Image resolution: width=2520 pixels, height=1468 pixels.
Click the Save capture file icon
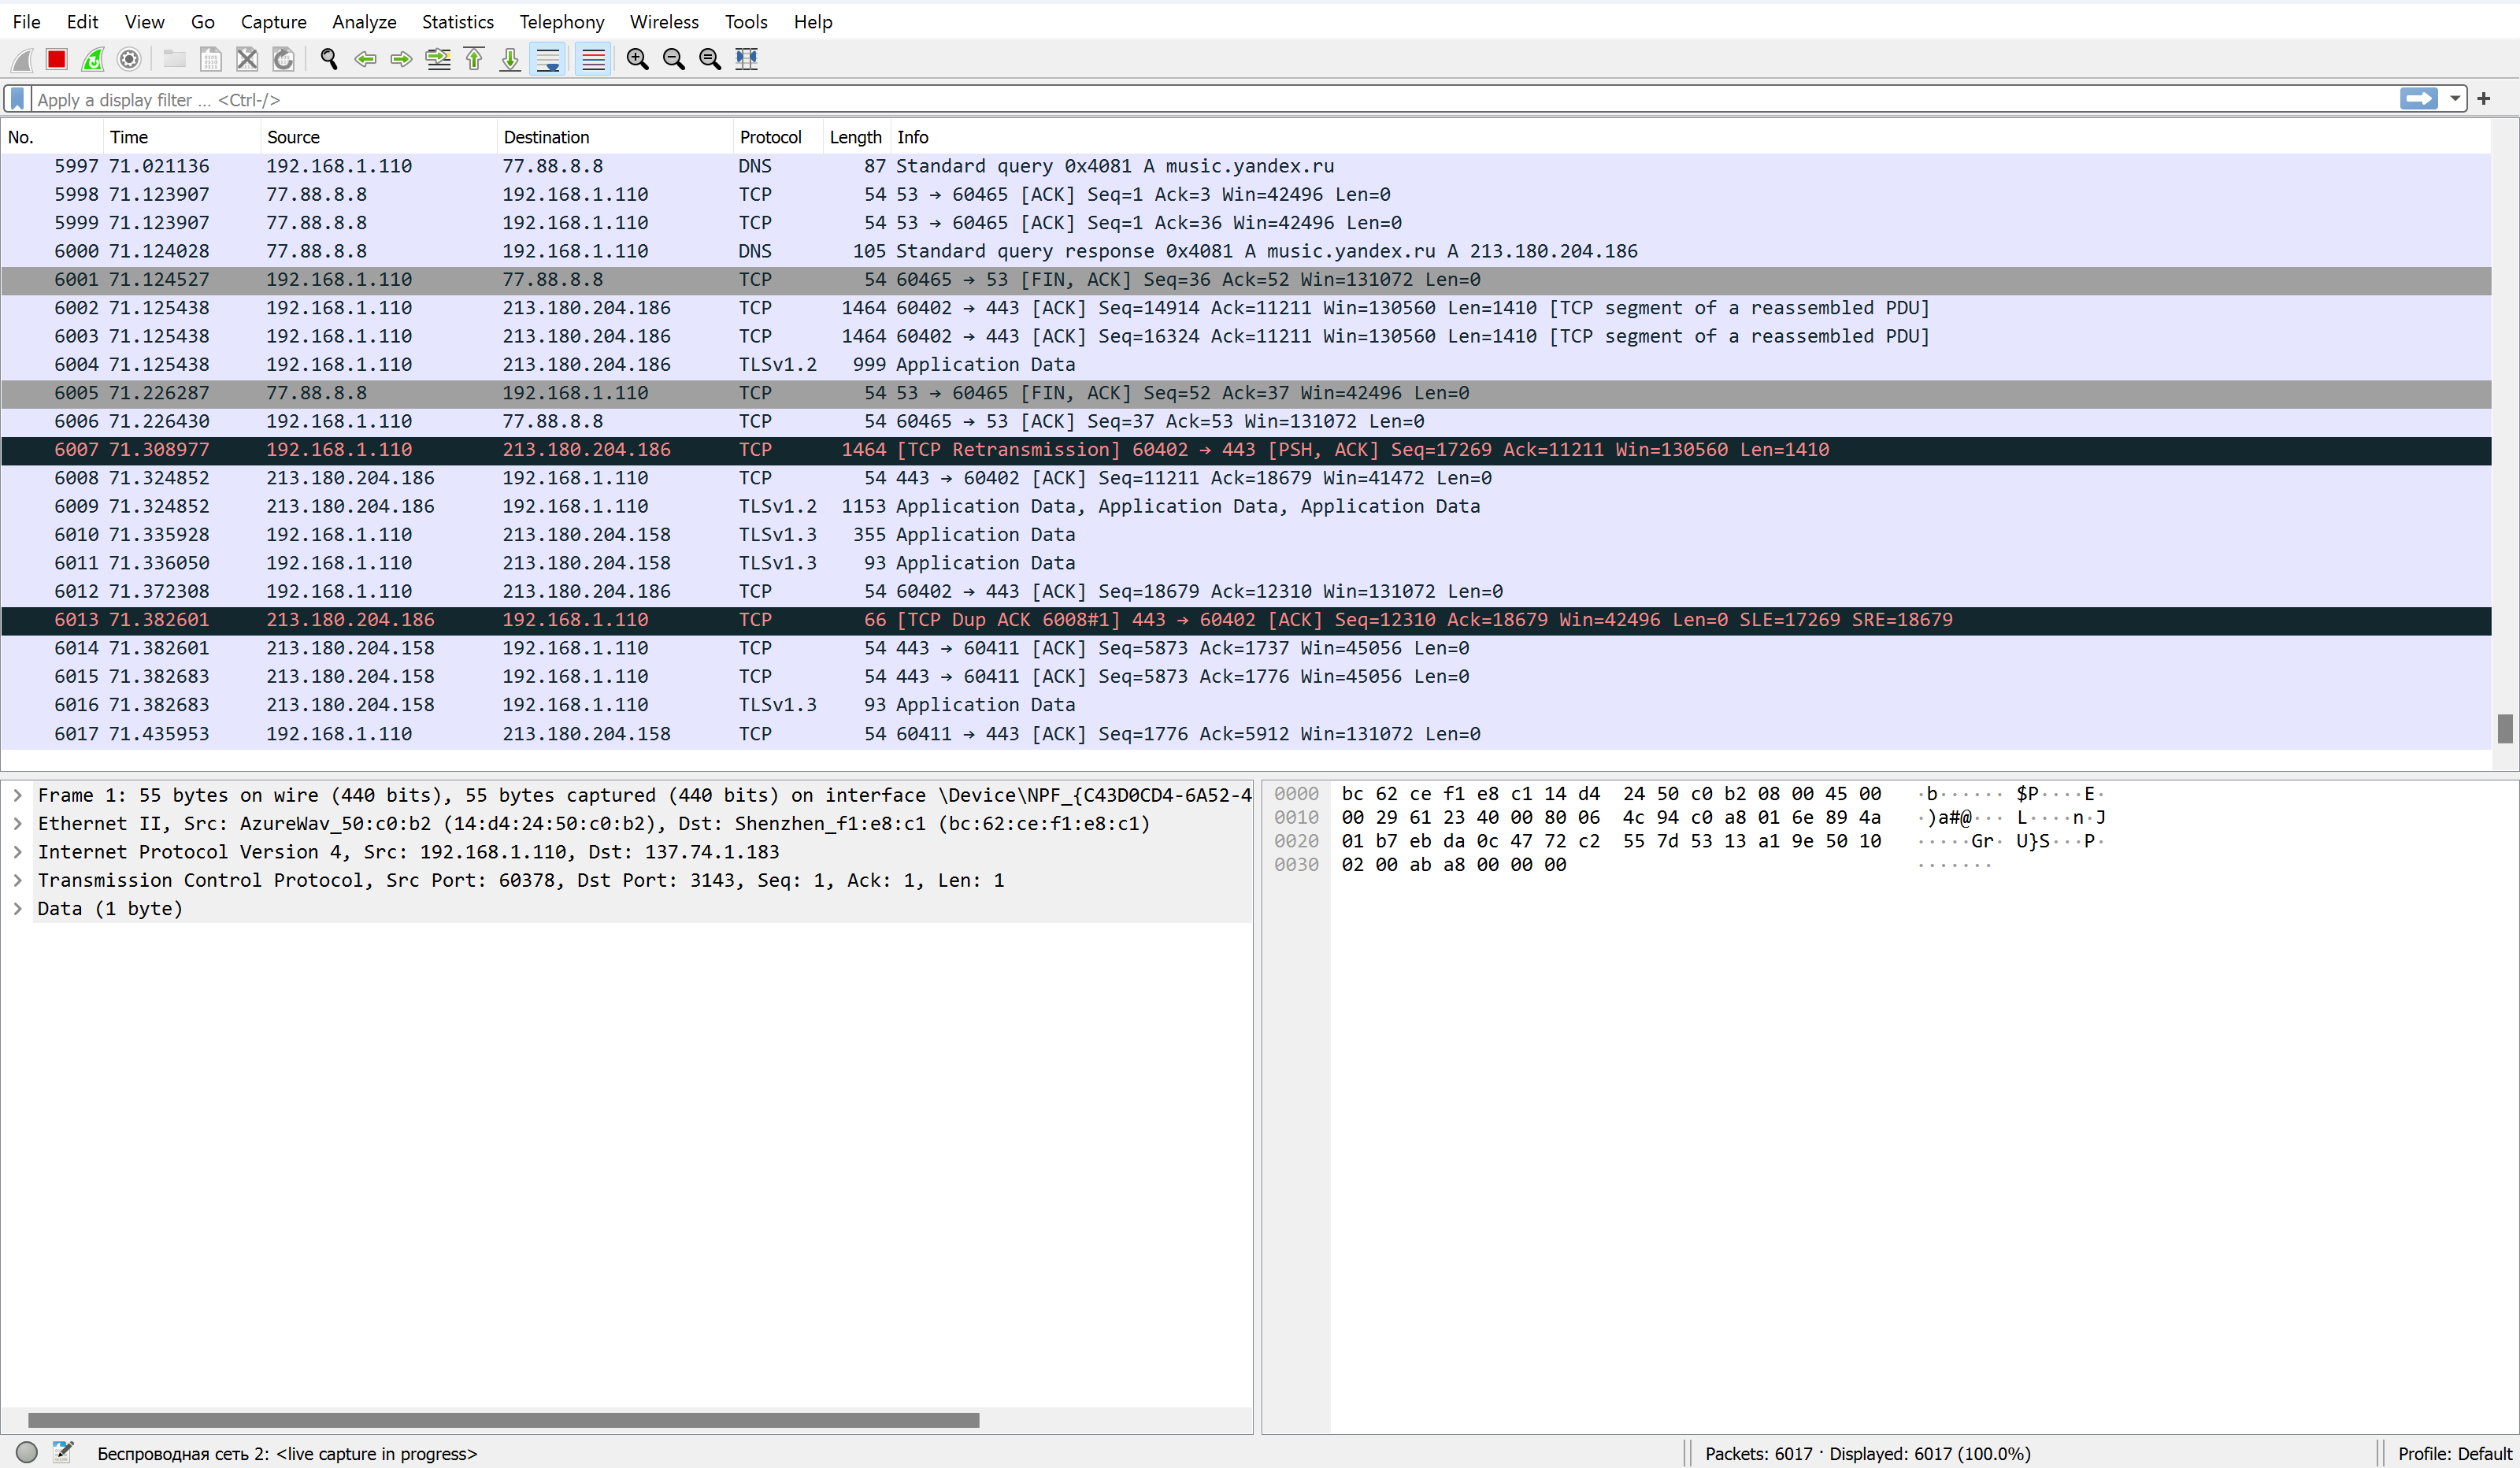click(x=211, y=59)
